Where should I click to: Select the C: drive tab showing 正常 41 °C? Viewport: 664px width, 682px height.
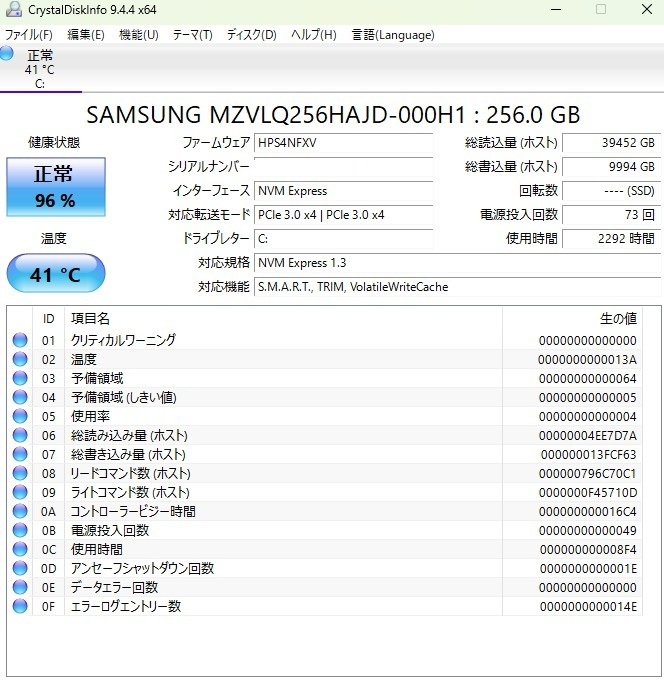(x=40, y=69)
